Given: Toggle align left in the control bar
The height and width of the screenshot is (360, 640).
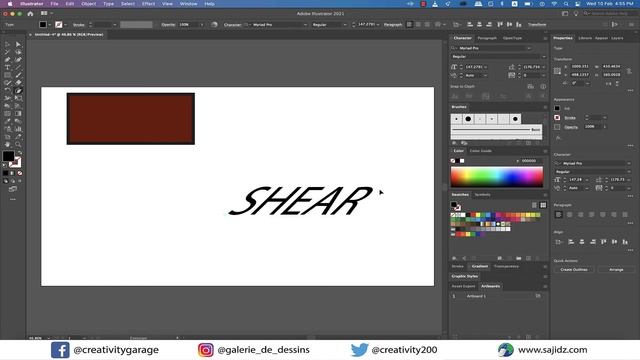Looking at the screenshot, I should [410, 24].
